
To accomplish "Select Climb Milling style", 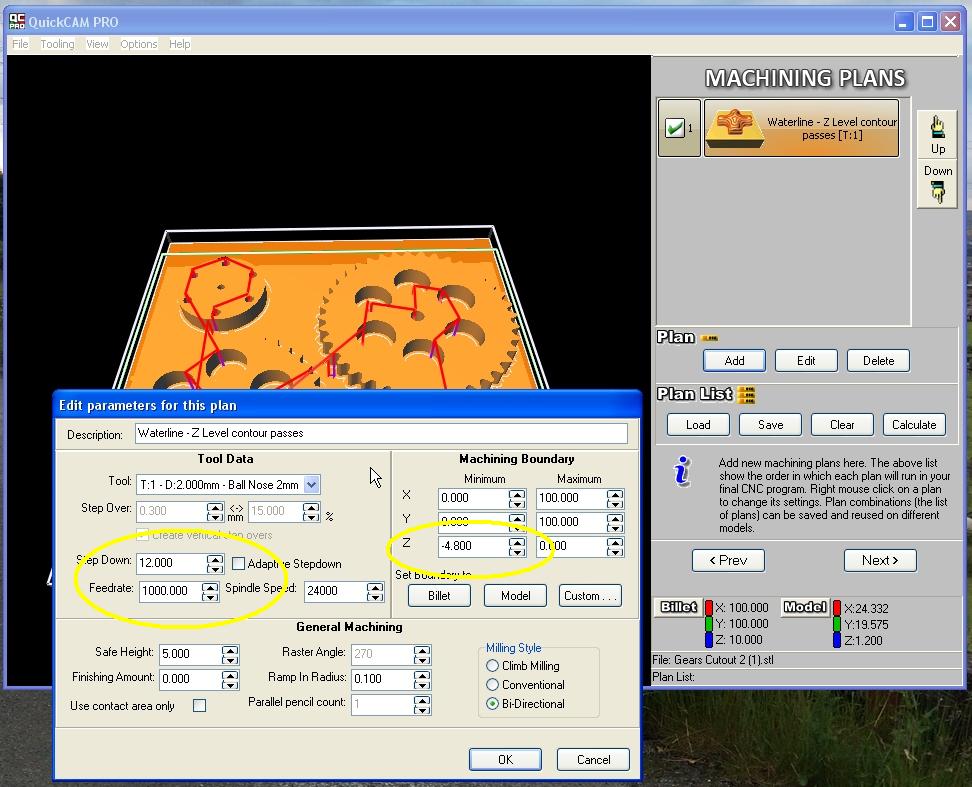I will coord(492,666).
